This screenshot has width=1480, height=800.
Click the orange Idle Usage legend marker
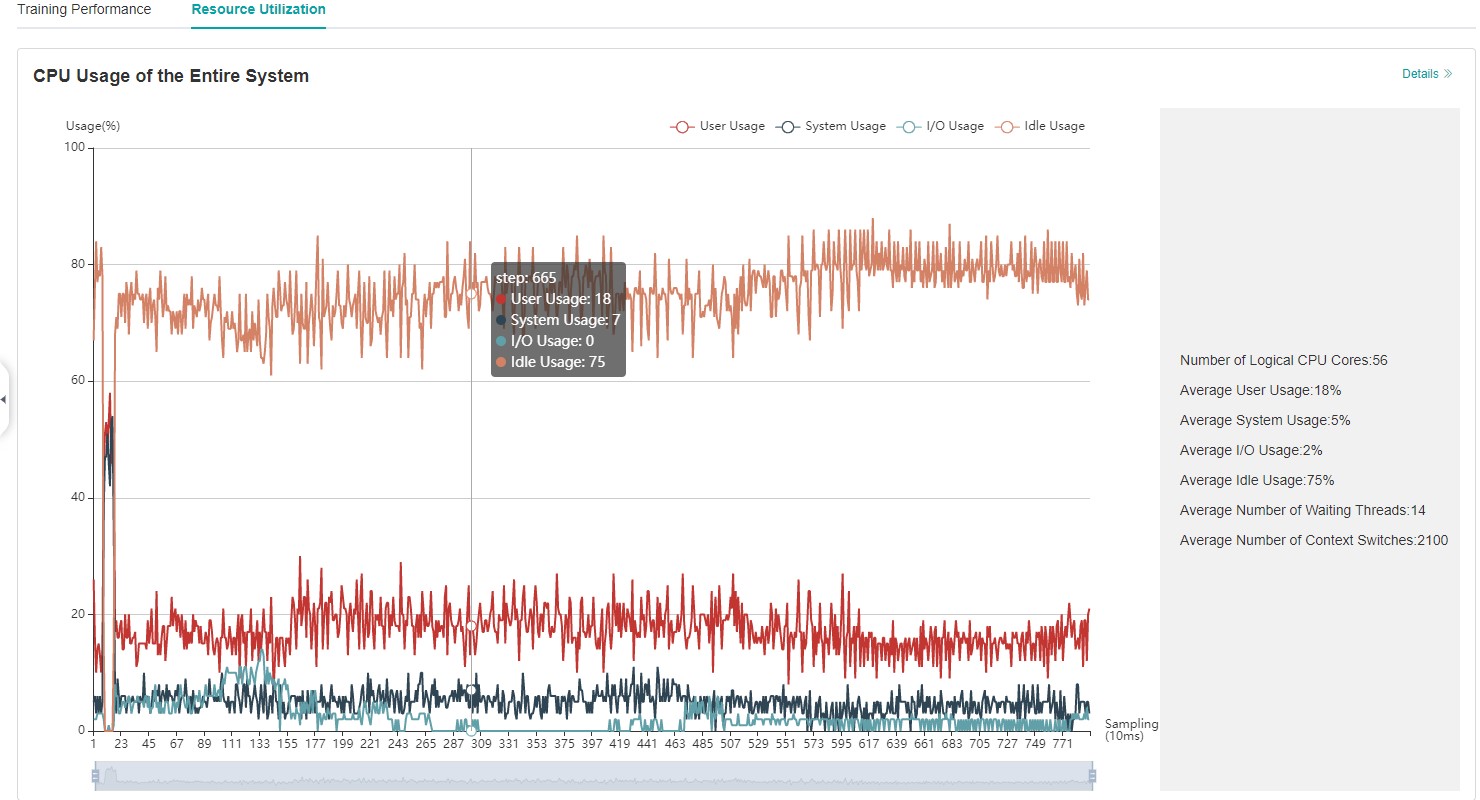(x=1007, y=127)
